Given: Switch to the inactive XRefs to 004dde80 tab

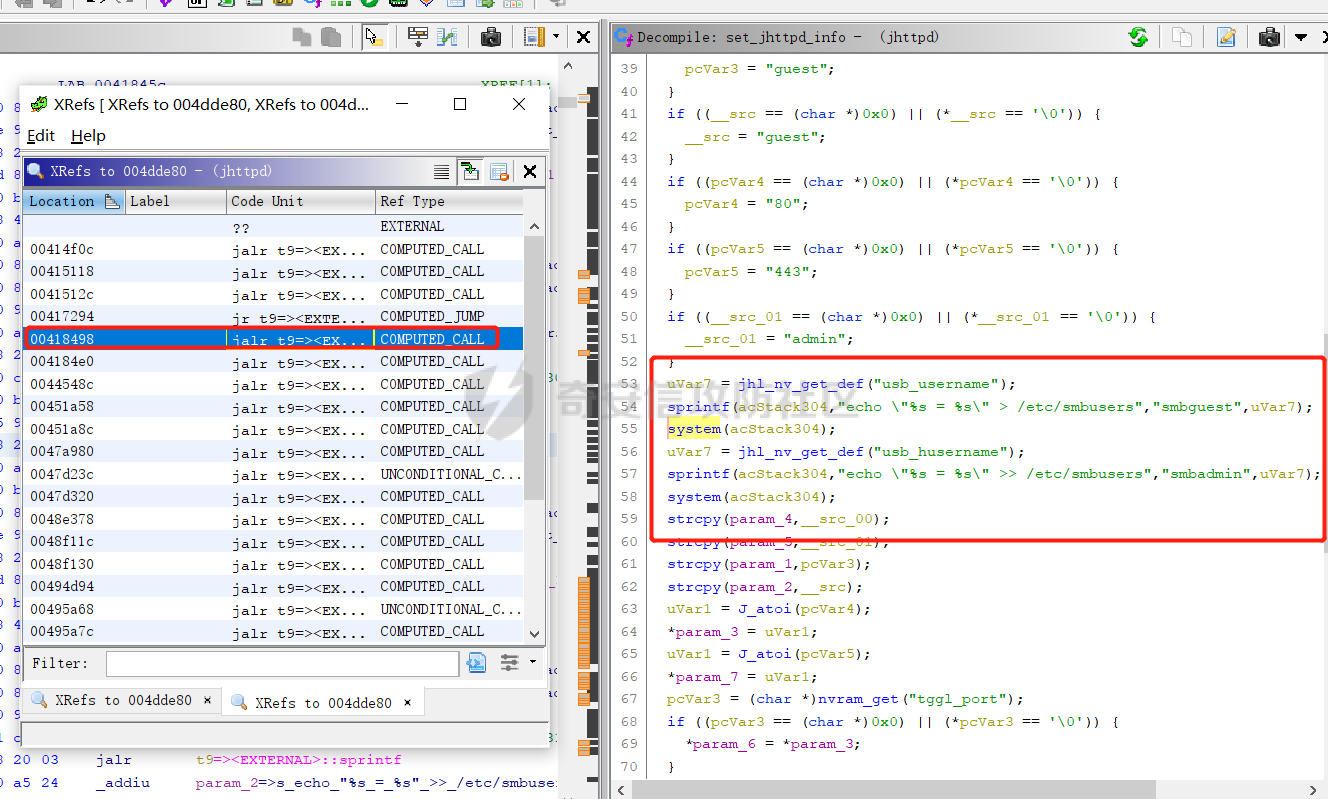Looking at the screenshot, I should click(x=123, y=701).
